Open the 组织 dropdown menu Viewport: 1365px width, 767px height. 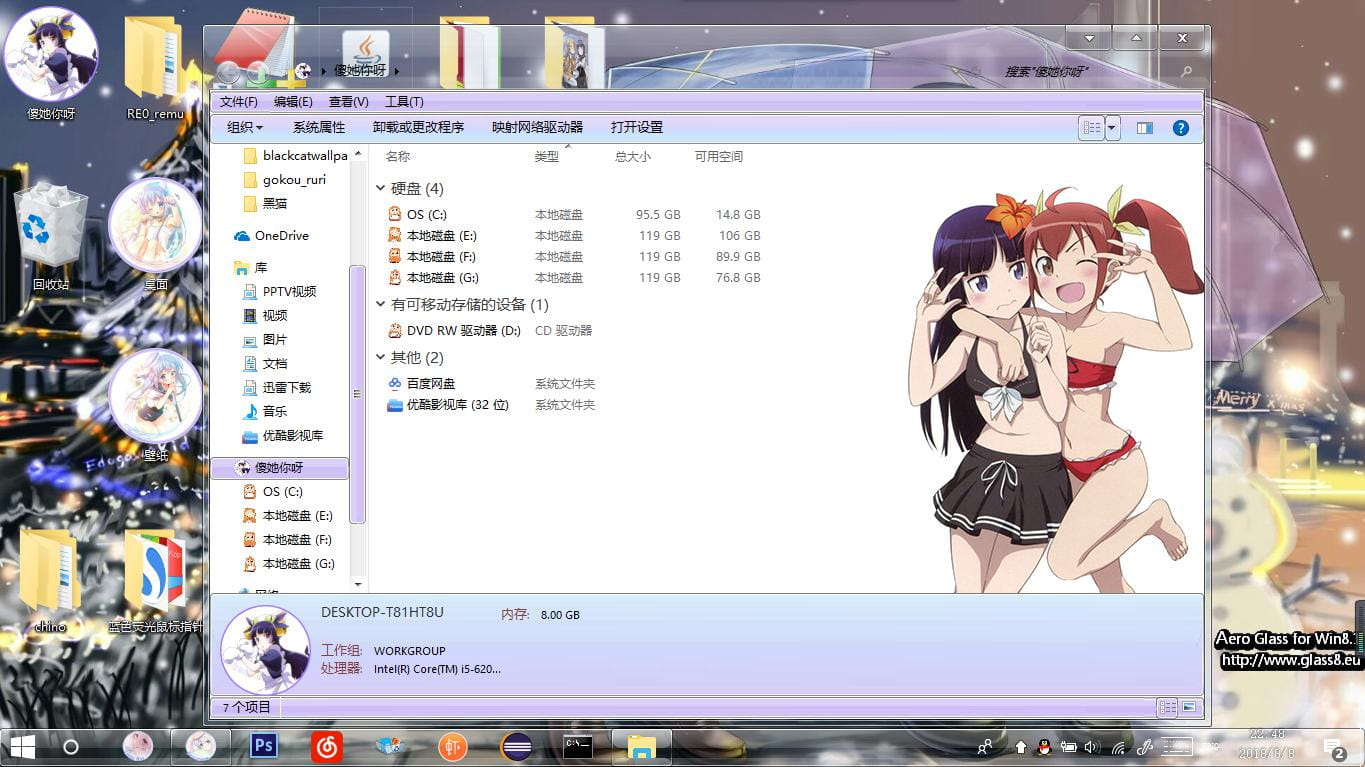[x=243, y=127]
